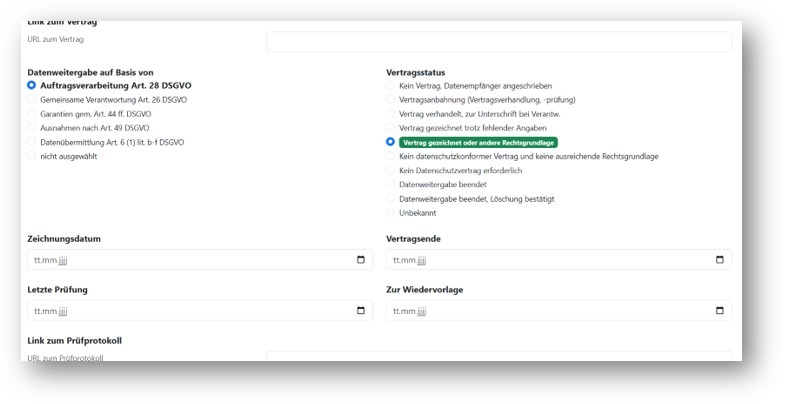The image size is (785, 404).
Task: Open calendar picker for Zeichnungsdatum
Action: click(x=360, y=260)
